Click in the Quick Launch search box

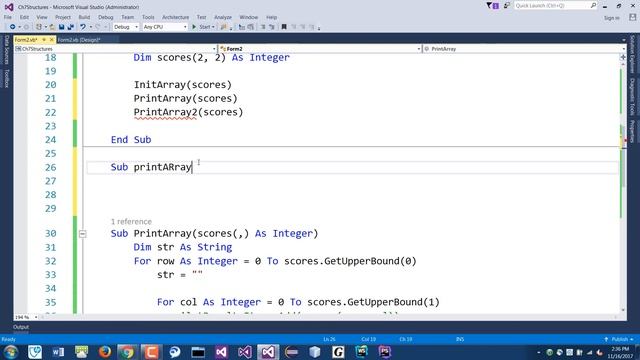(x=556, y=6)
